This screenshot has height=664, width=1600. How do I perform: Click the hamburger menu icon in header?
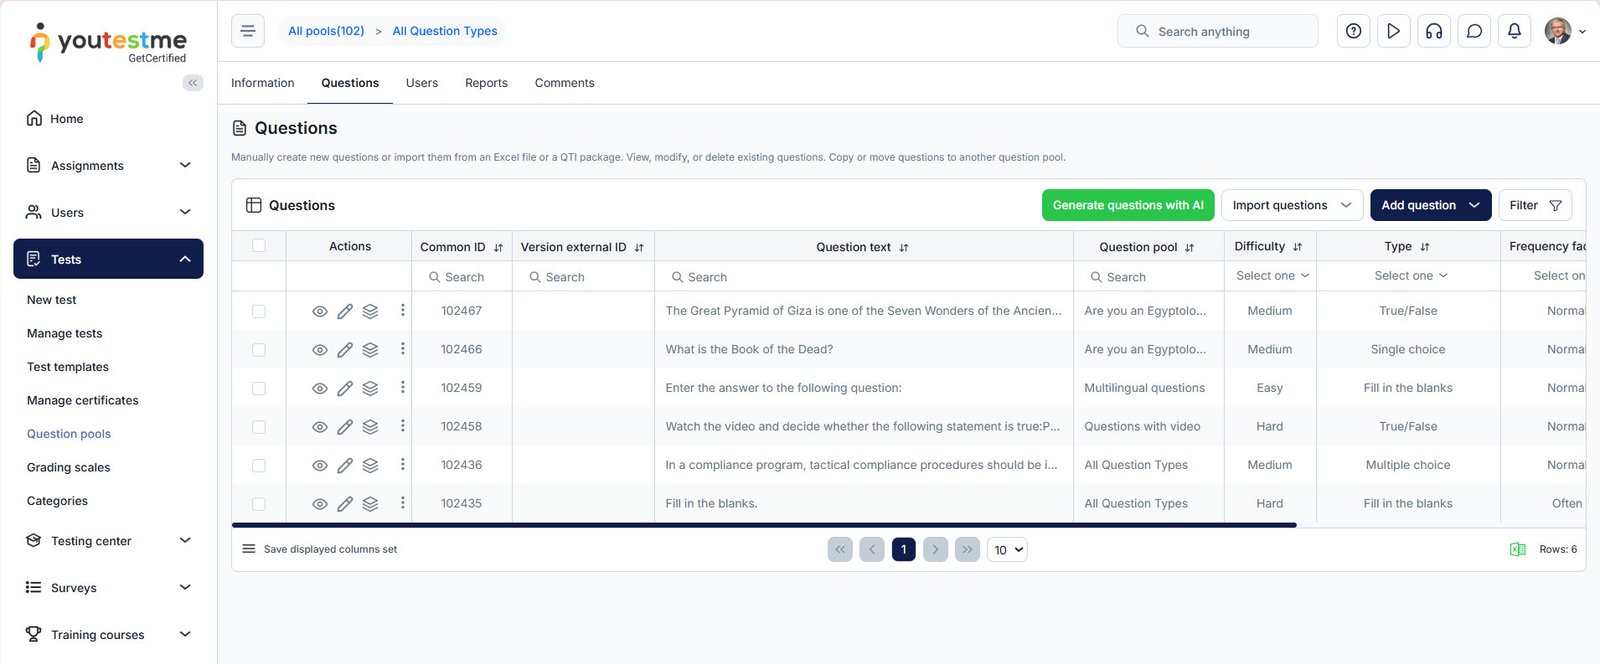coord(248,31)
